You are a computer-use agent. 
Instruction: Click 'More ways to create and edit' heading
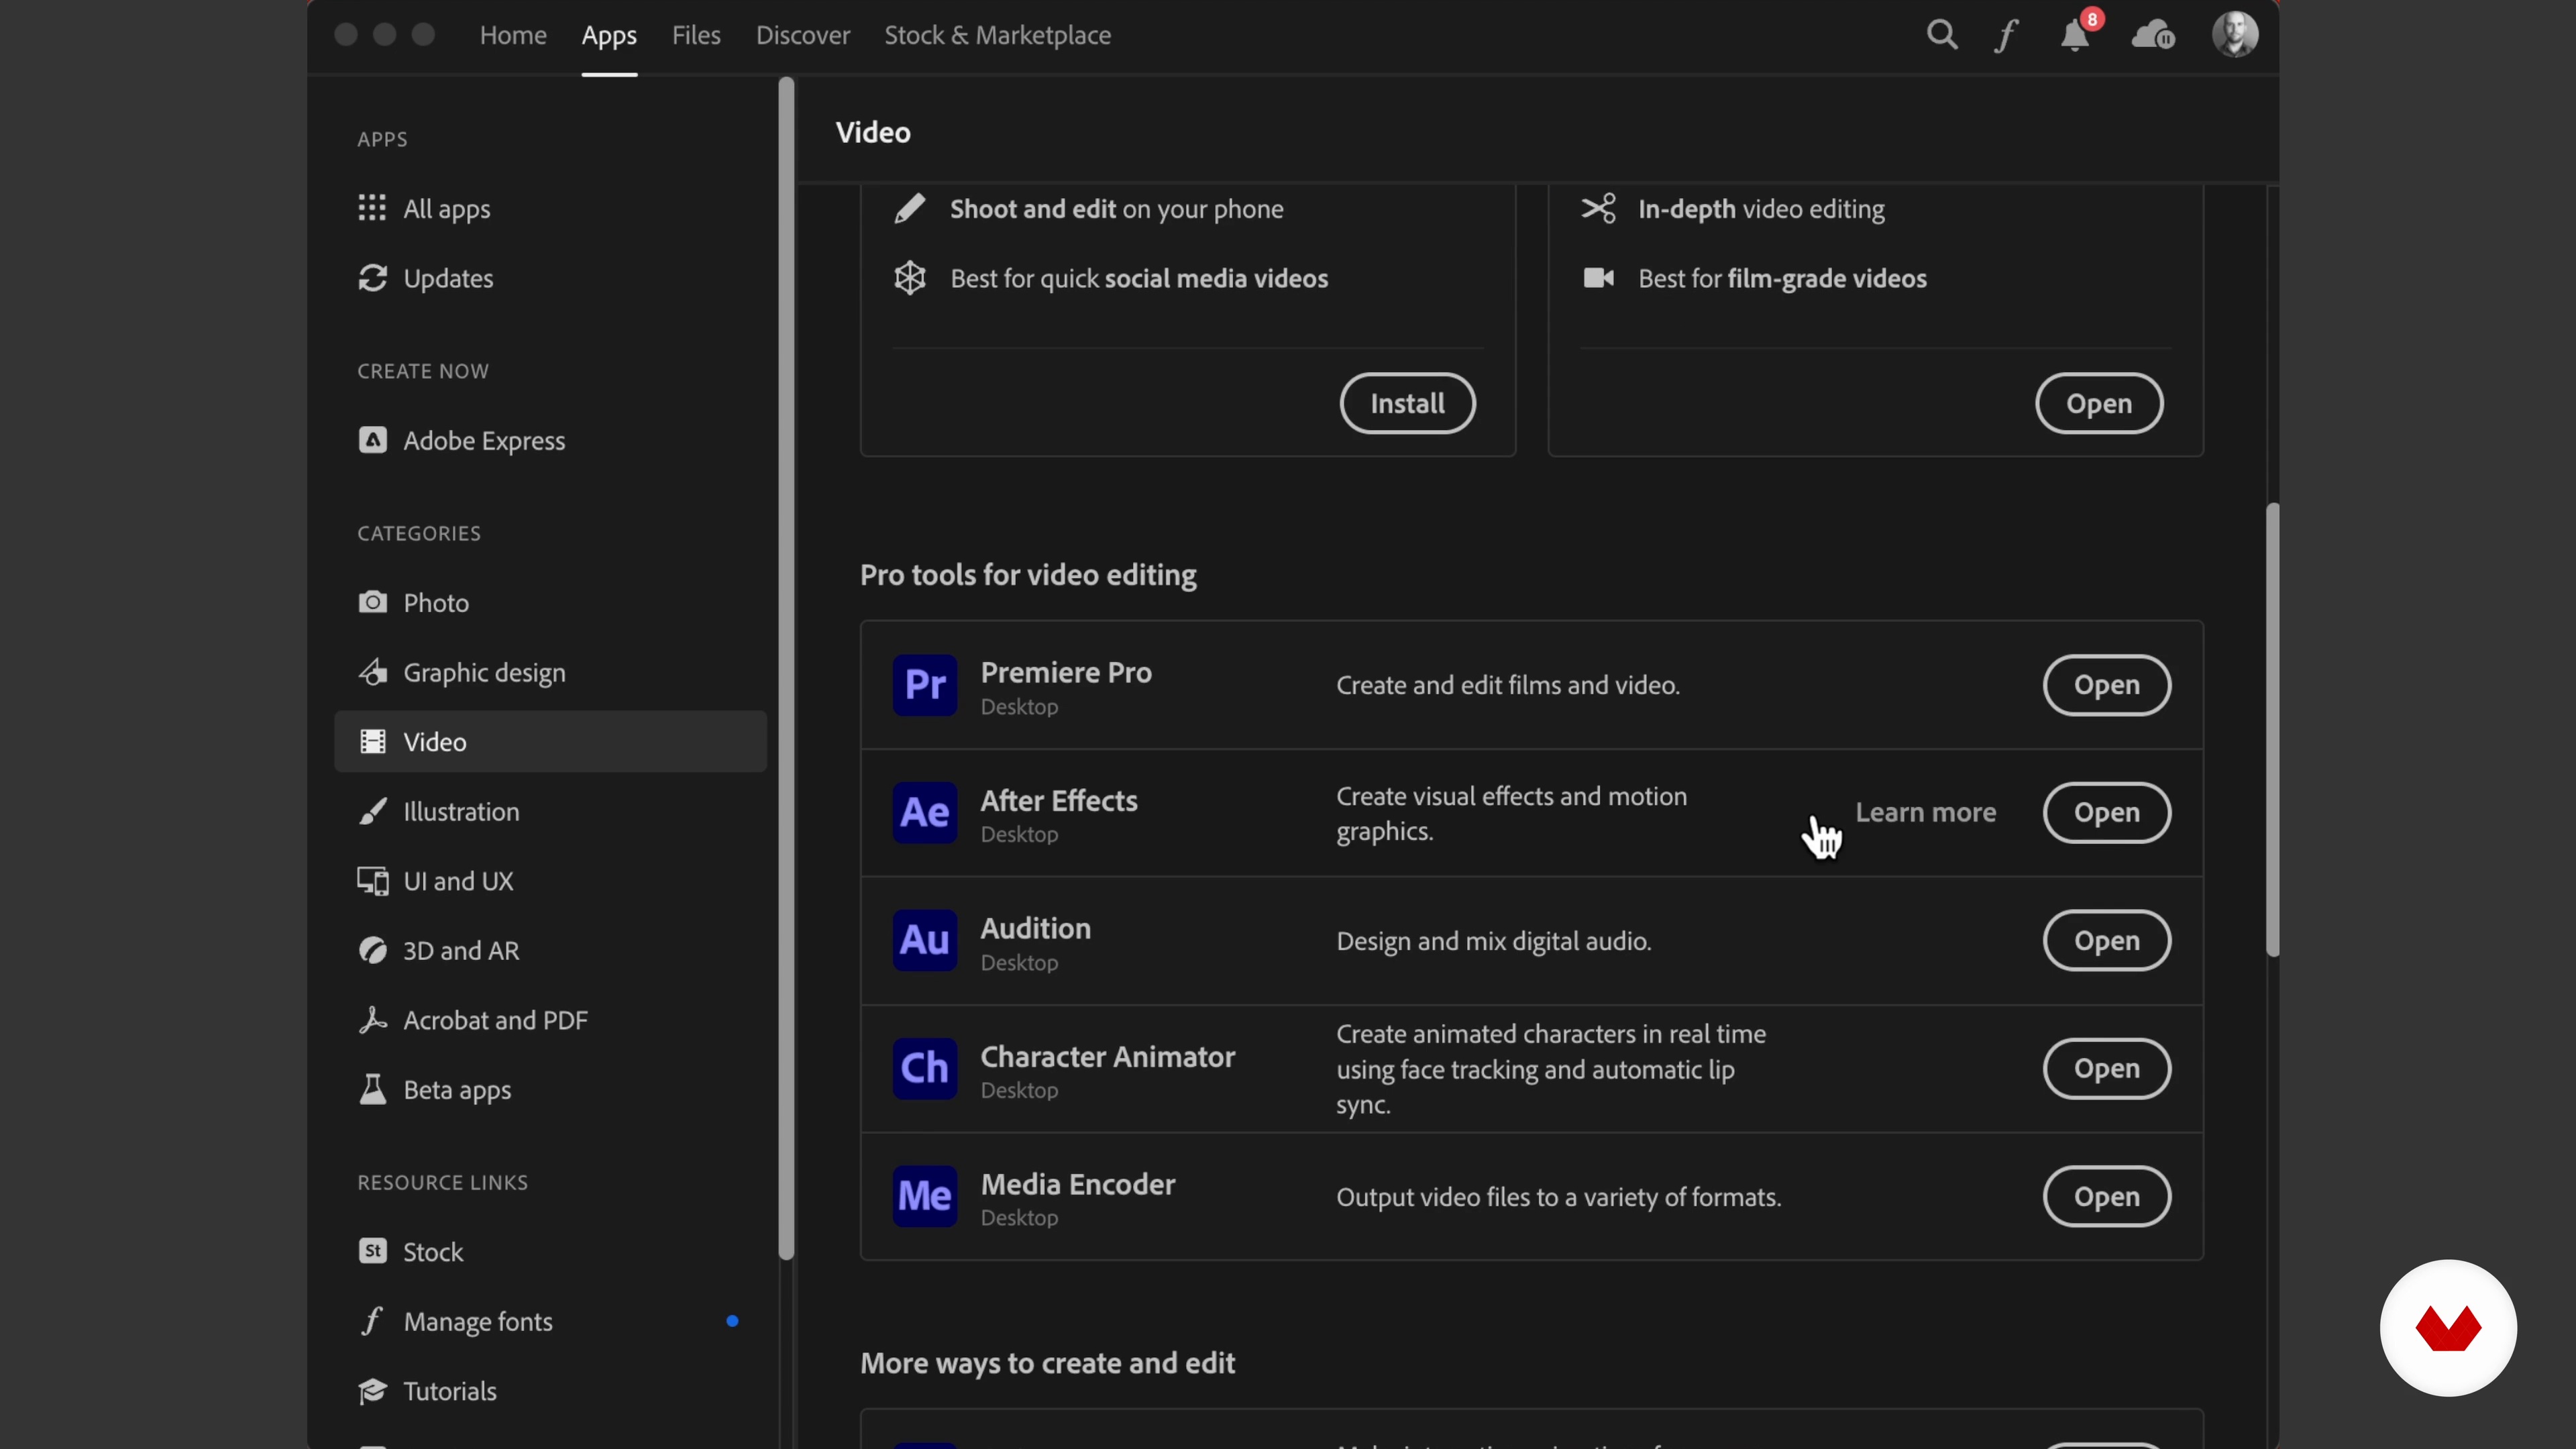(x=1047, y=1363)
